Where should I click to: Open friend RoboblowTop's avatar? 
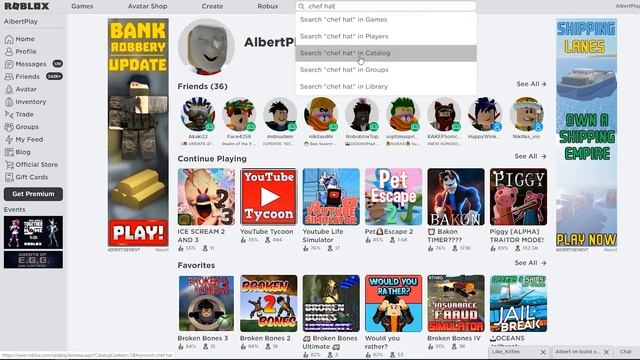point(362,114)
